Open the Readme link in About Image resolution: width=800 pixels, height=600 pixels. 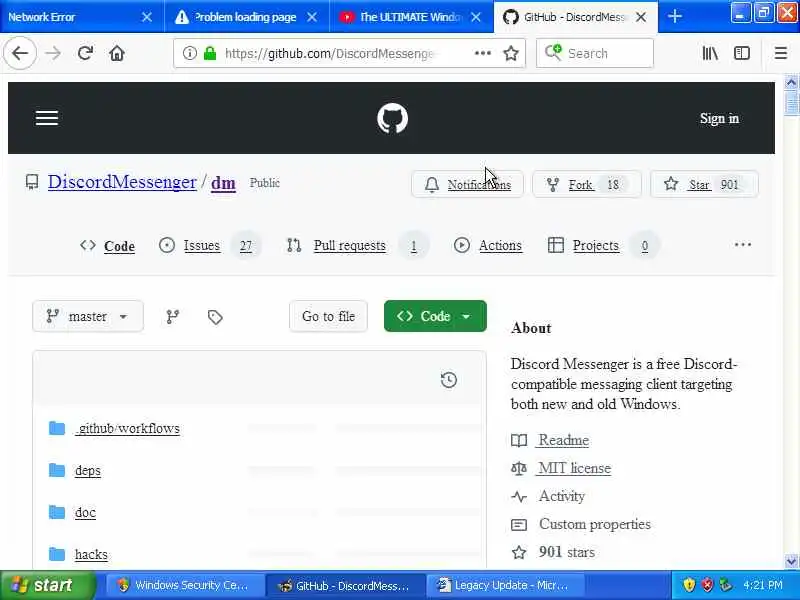point(563,440)
